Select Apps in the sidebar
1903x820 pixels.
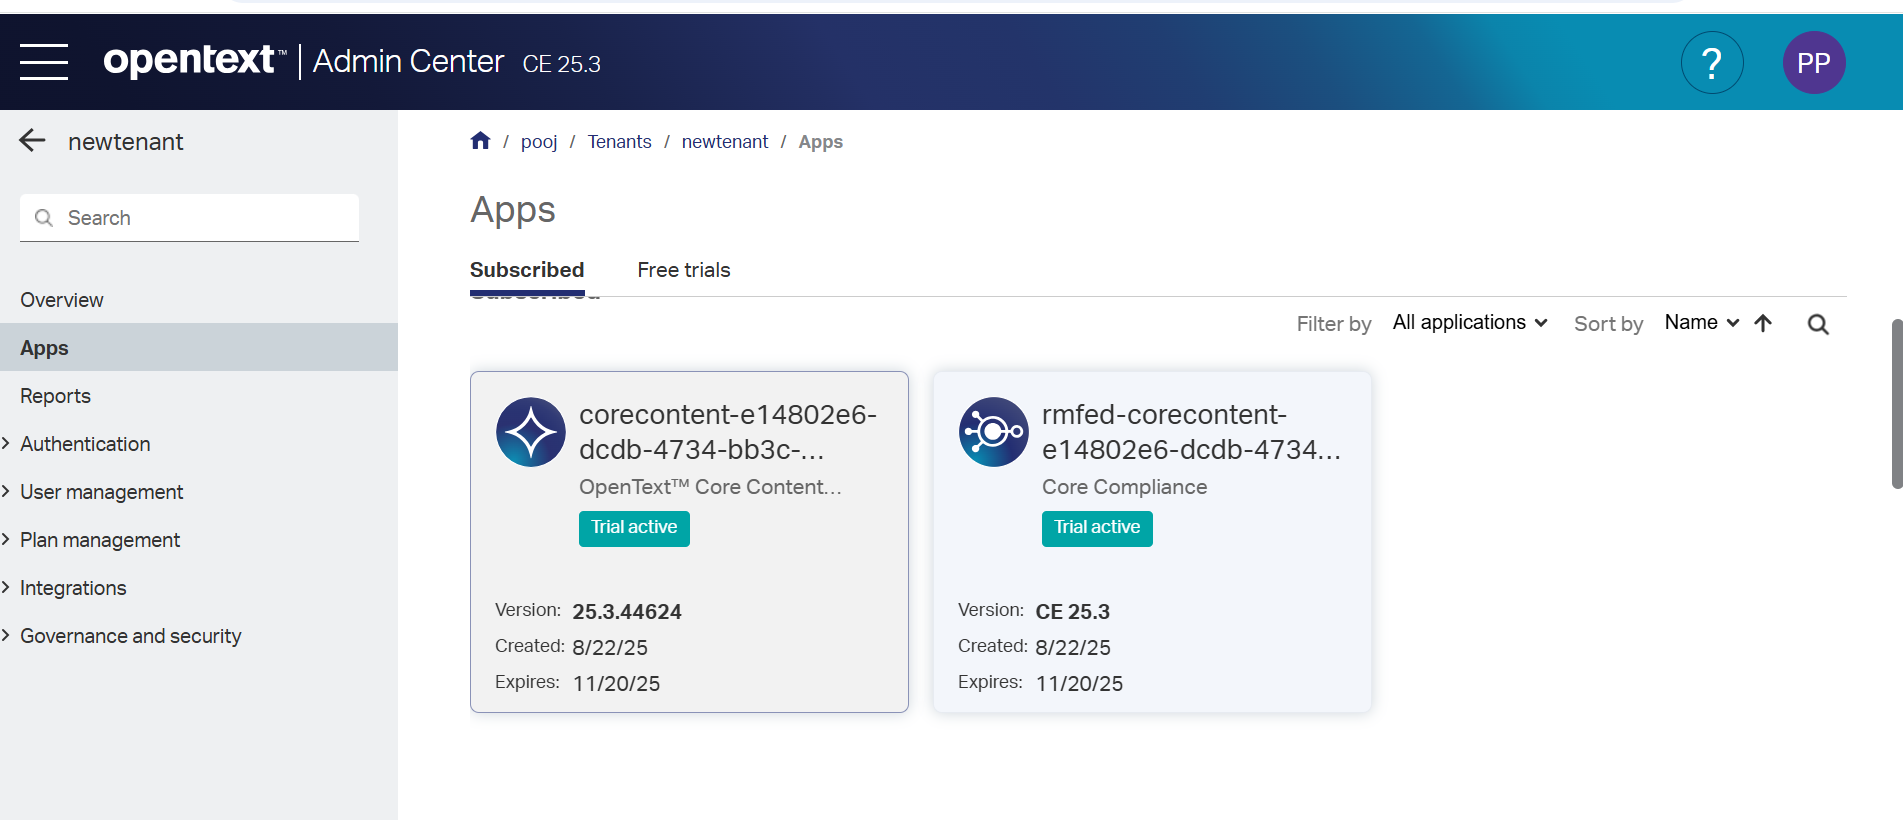point(199,348)
